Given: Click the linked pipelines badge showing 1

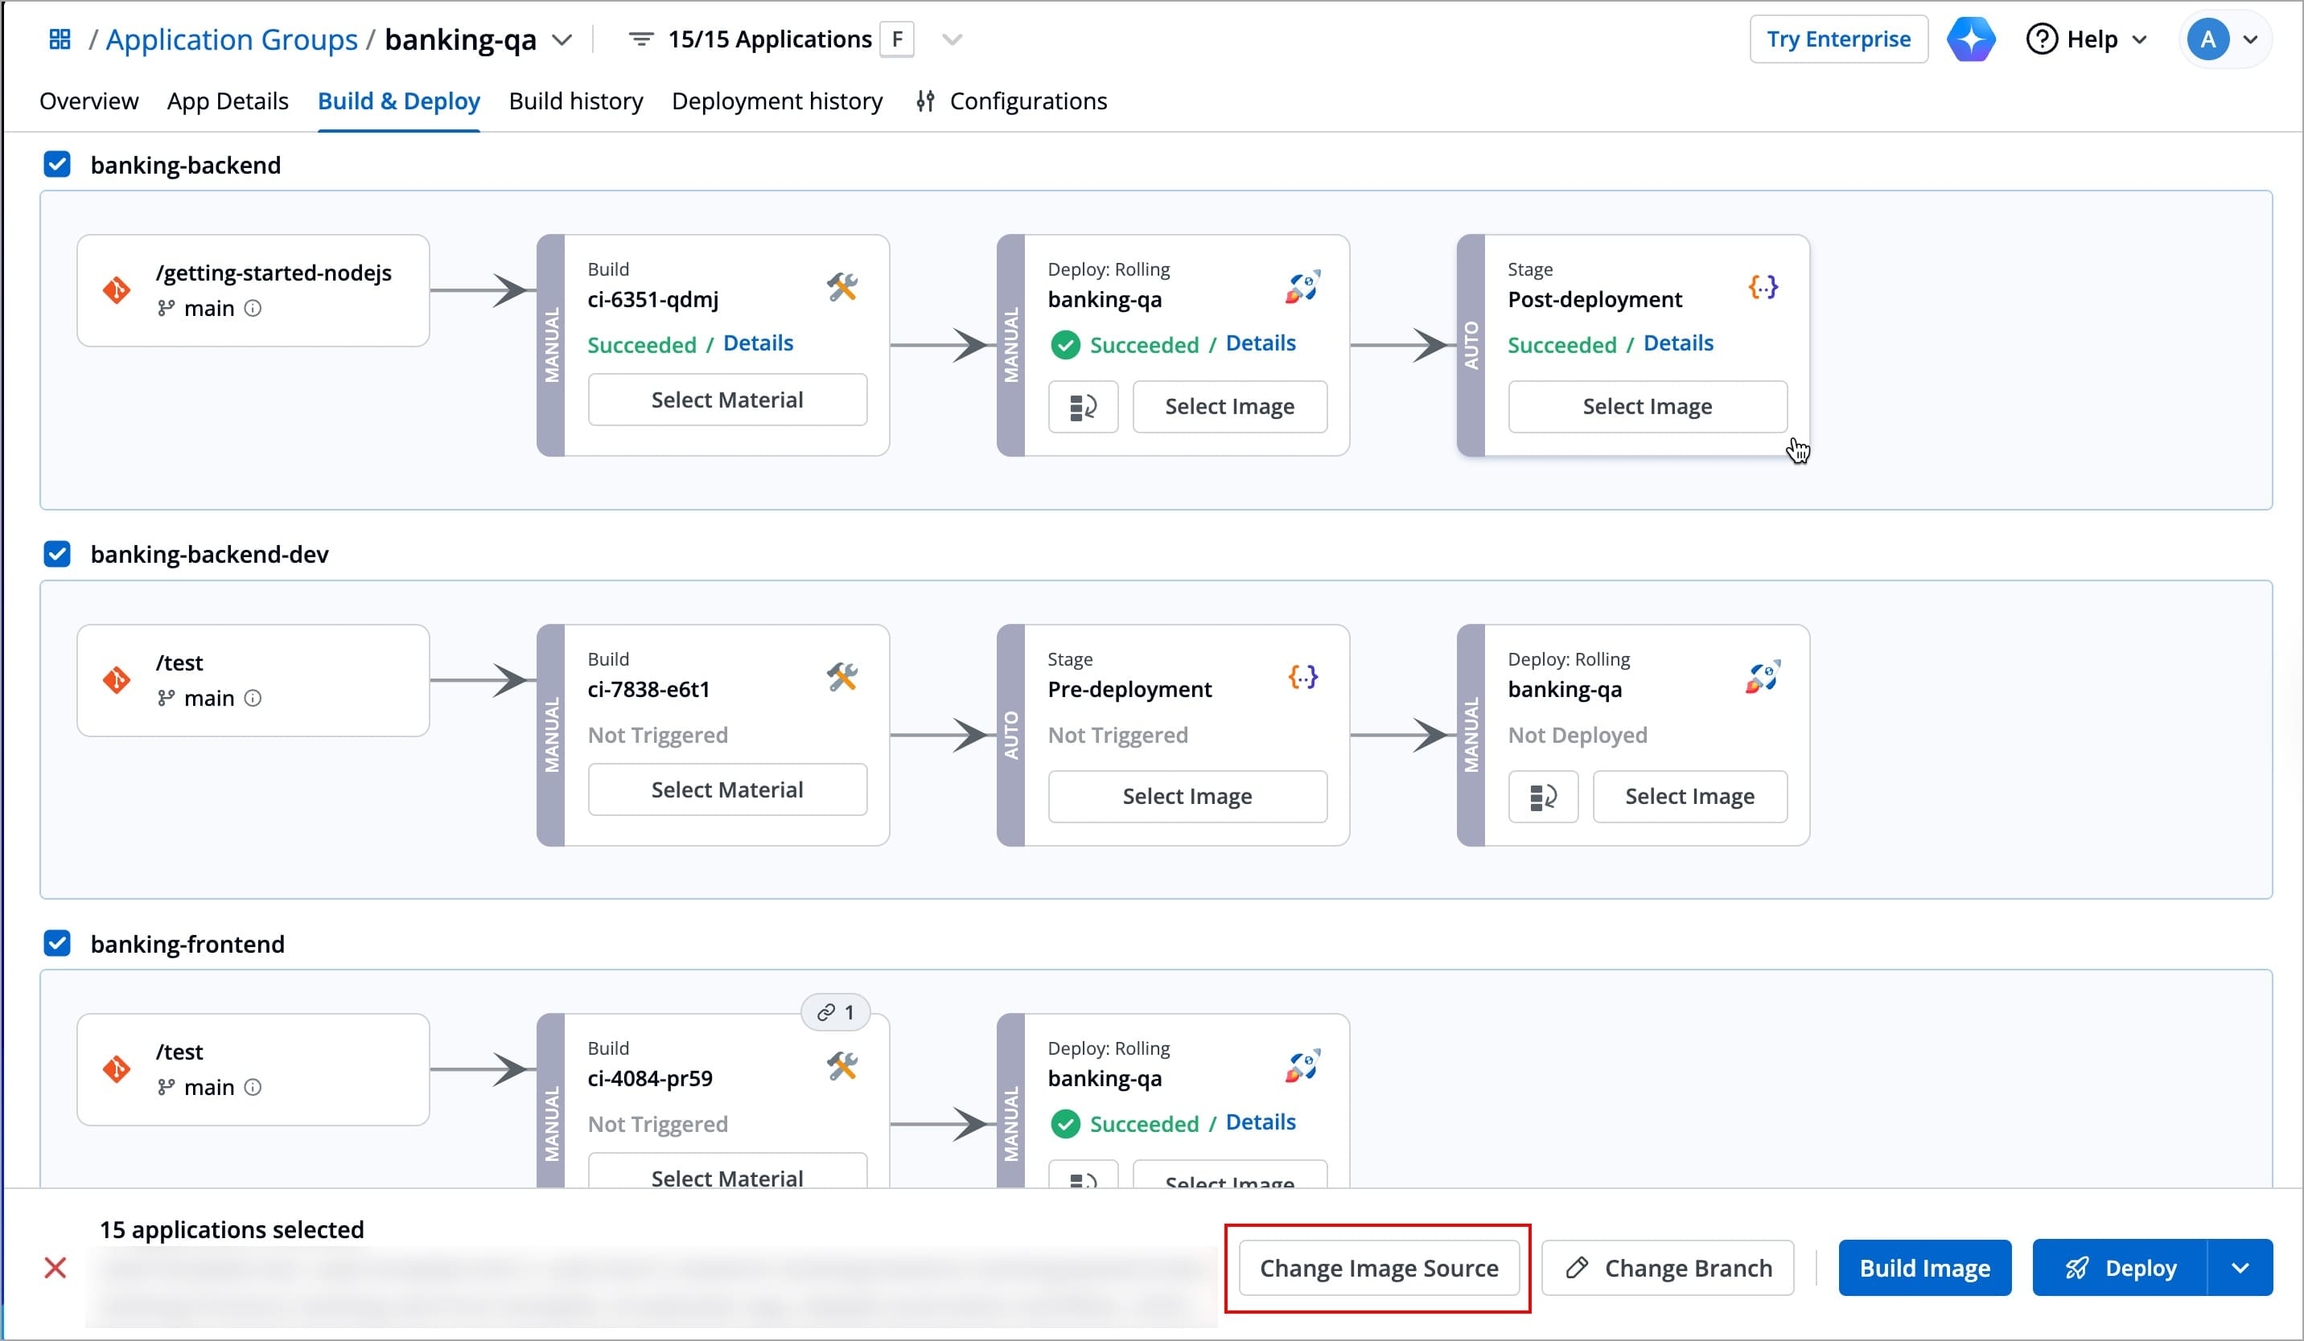Looking at the screenshot, I should [836, 1013].
